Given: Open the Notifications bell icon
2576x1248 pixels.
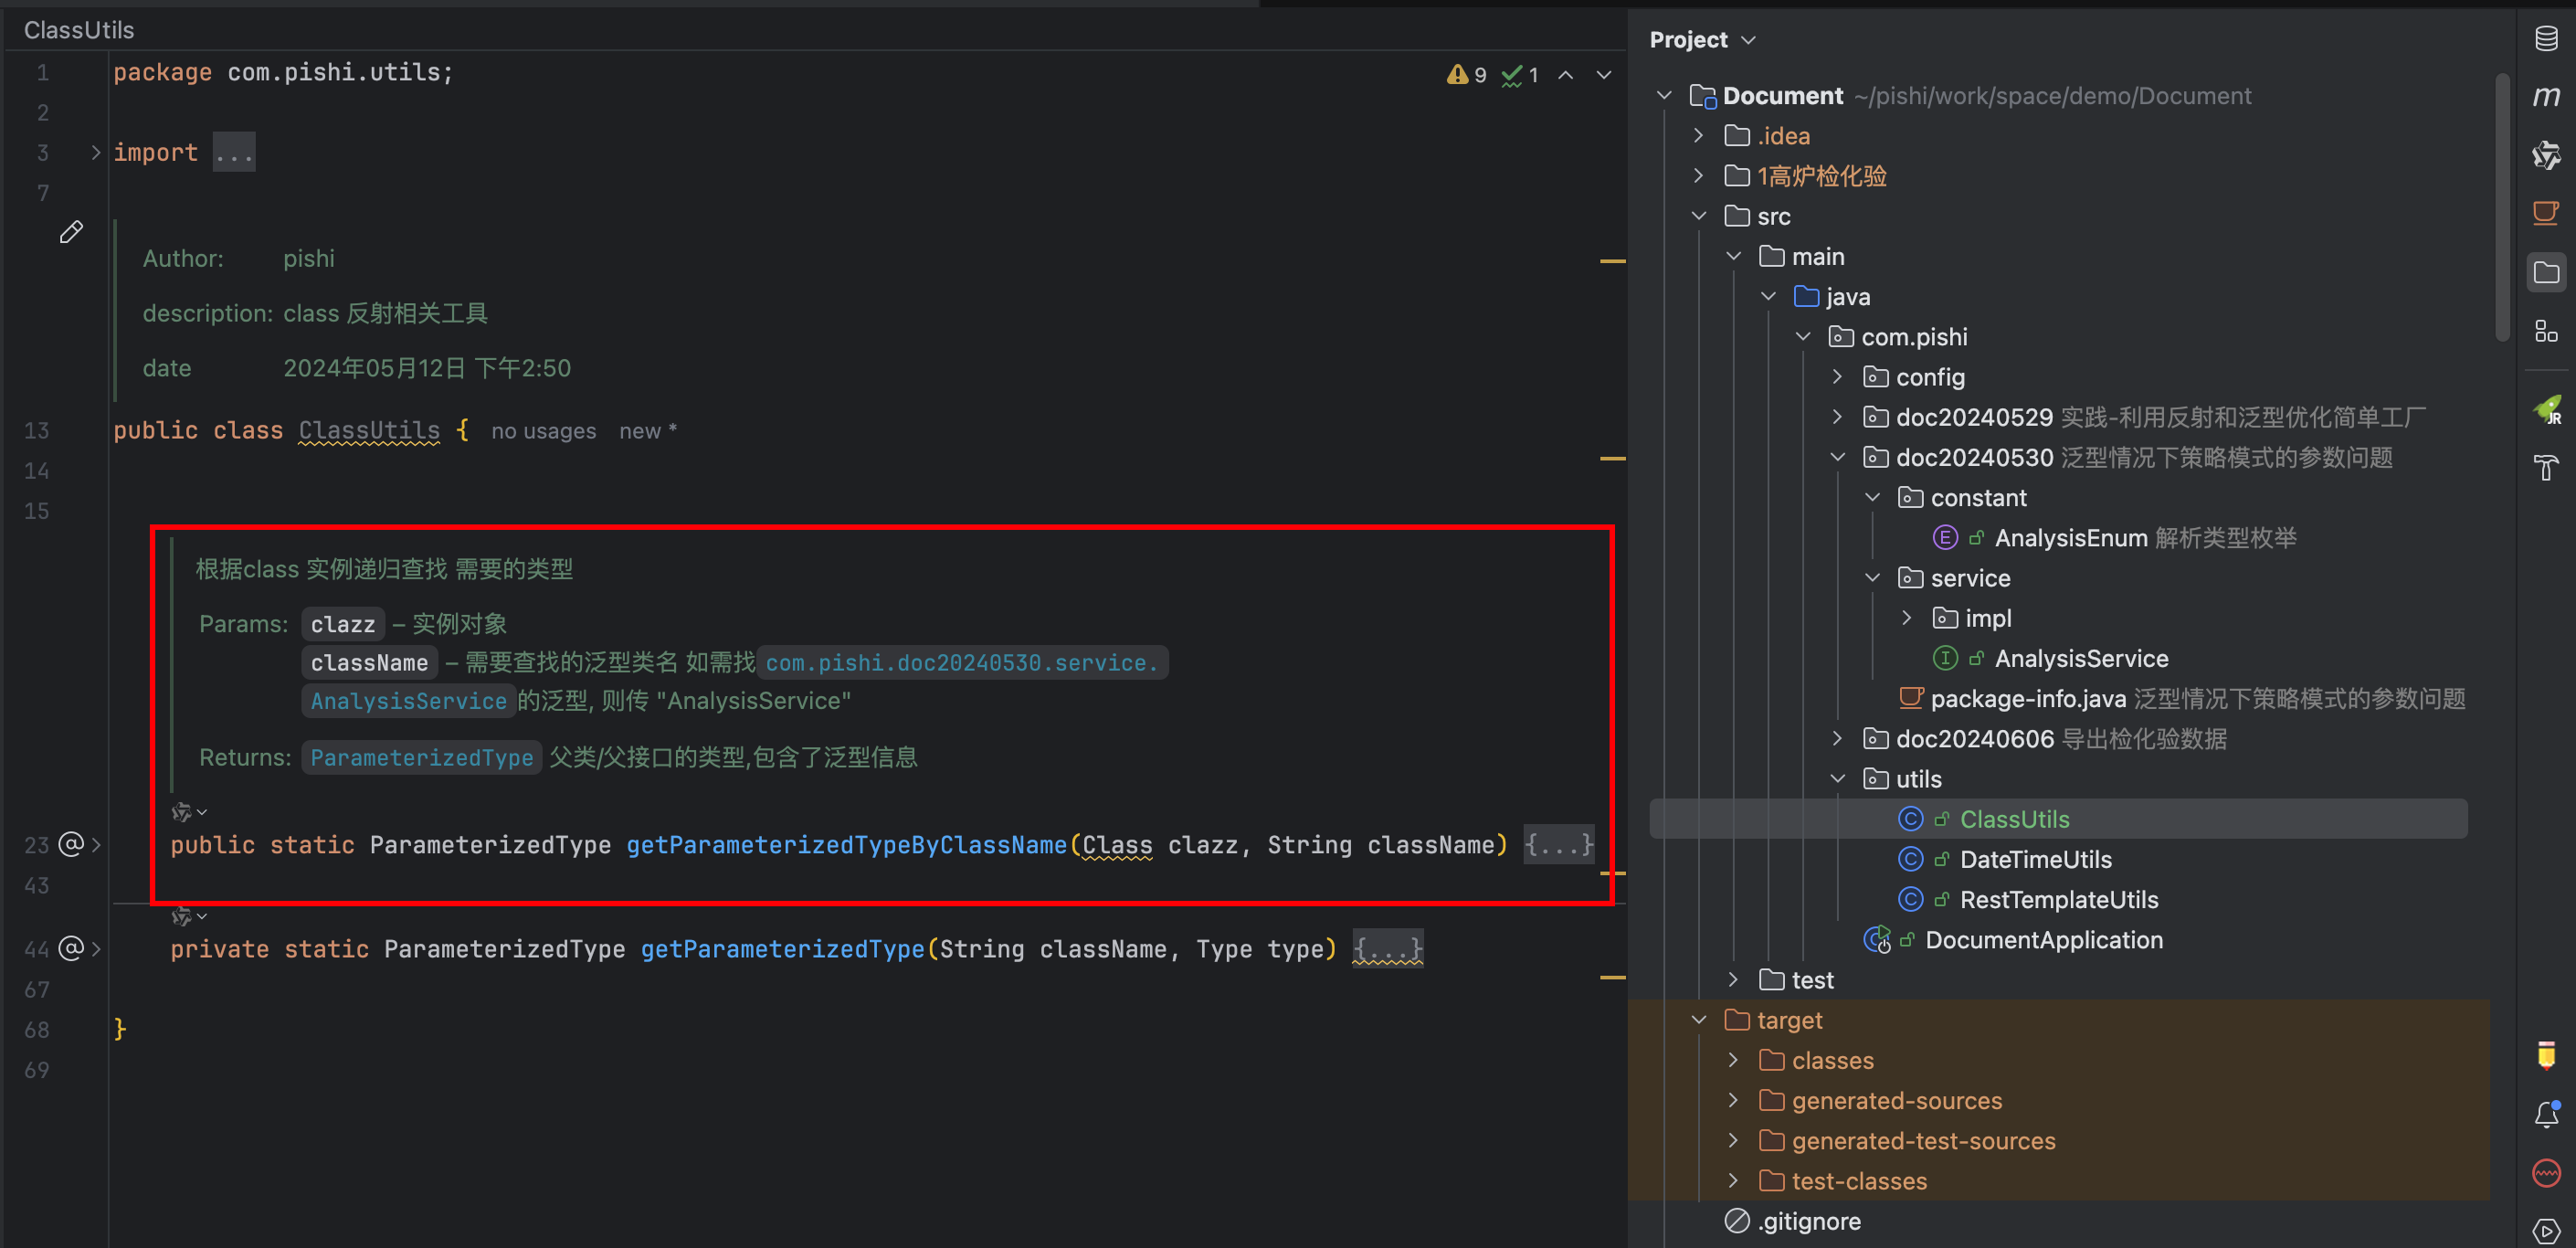Looking at the screenshot, I should click(2546, 1114).
